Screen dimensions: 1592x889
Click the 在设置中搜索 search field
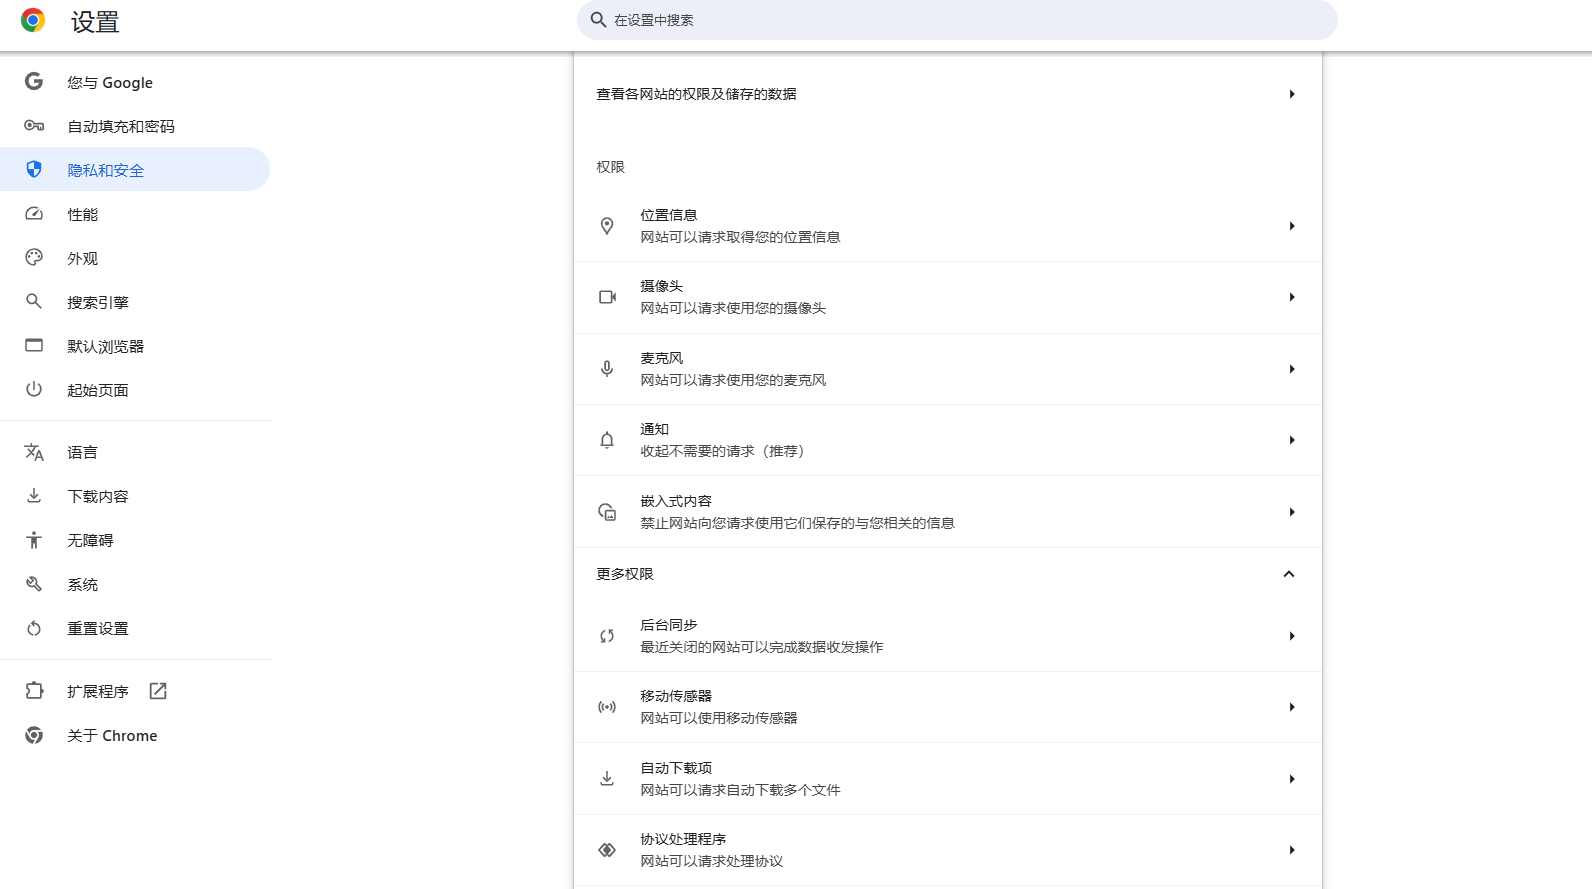[x=957, y=20]
